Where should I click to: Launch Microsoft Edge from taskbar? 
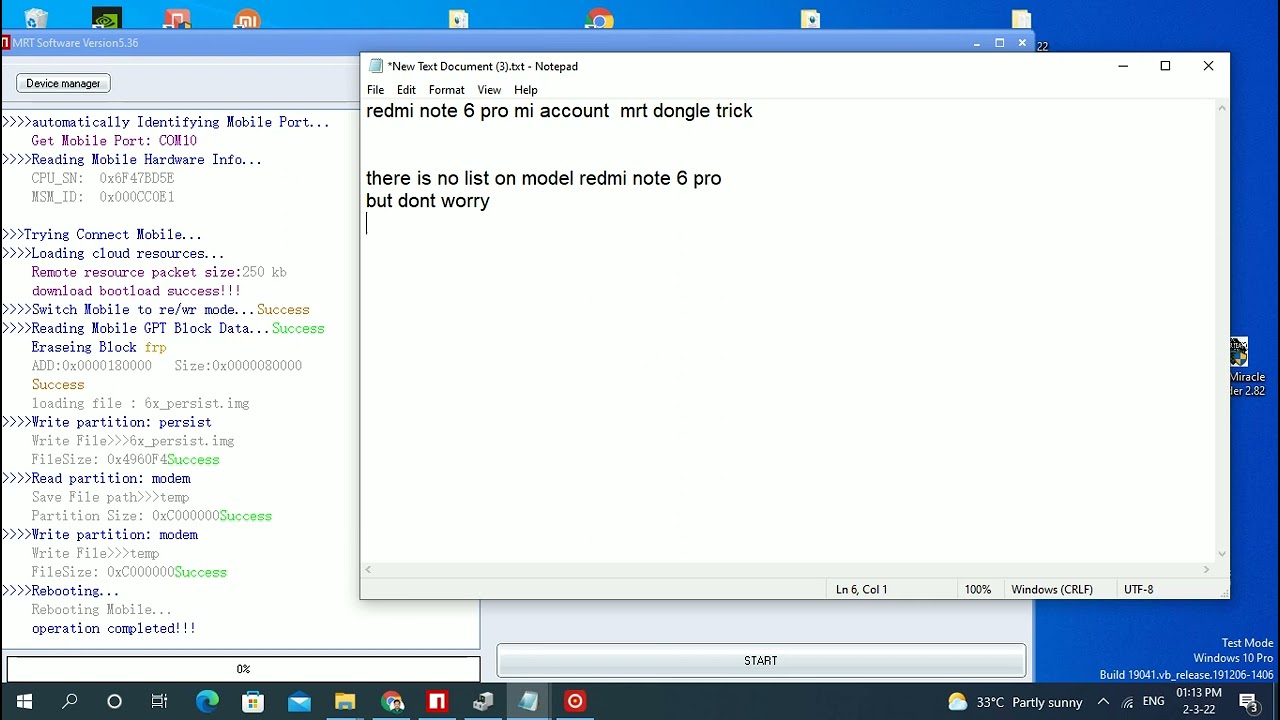(x=207, y=702)
